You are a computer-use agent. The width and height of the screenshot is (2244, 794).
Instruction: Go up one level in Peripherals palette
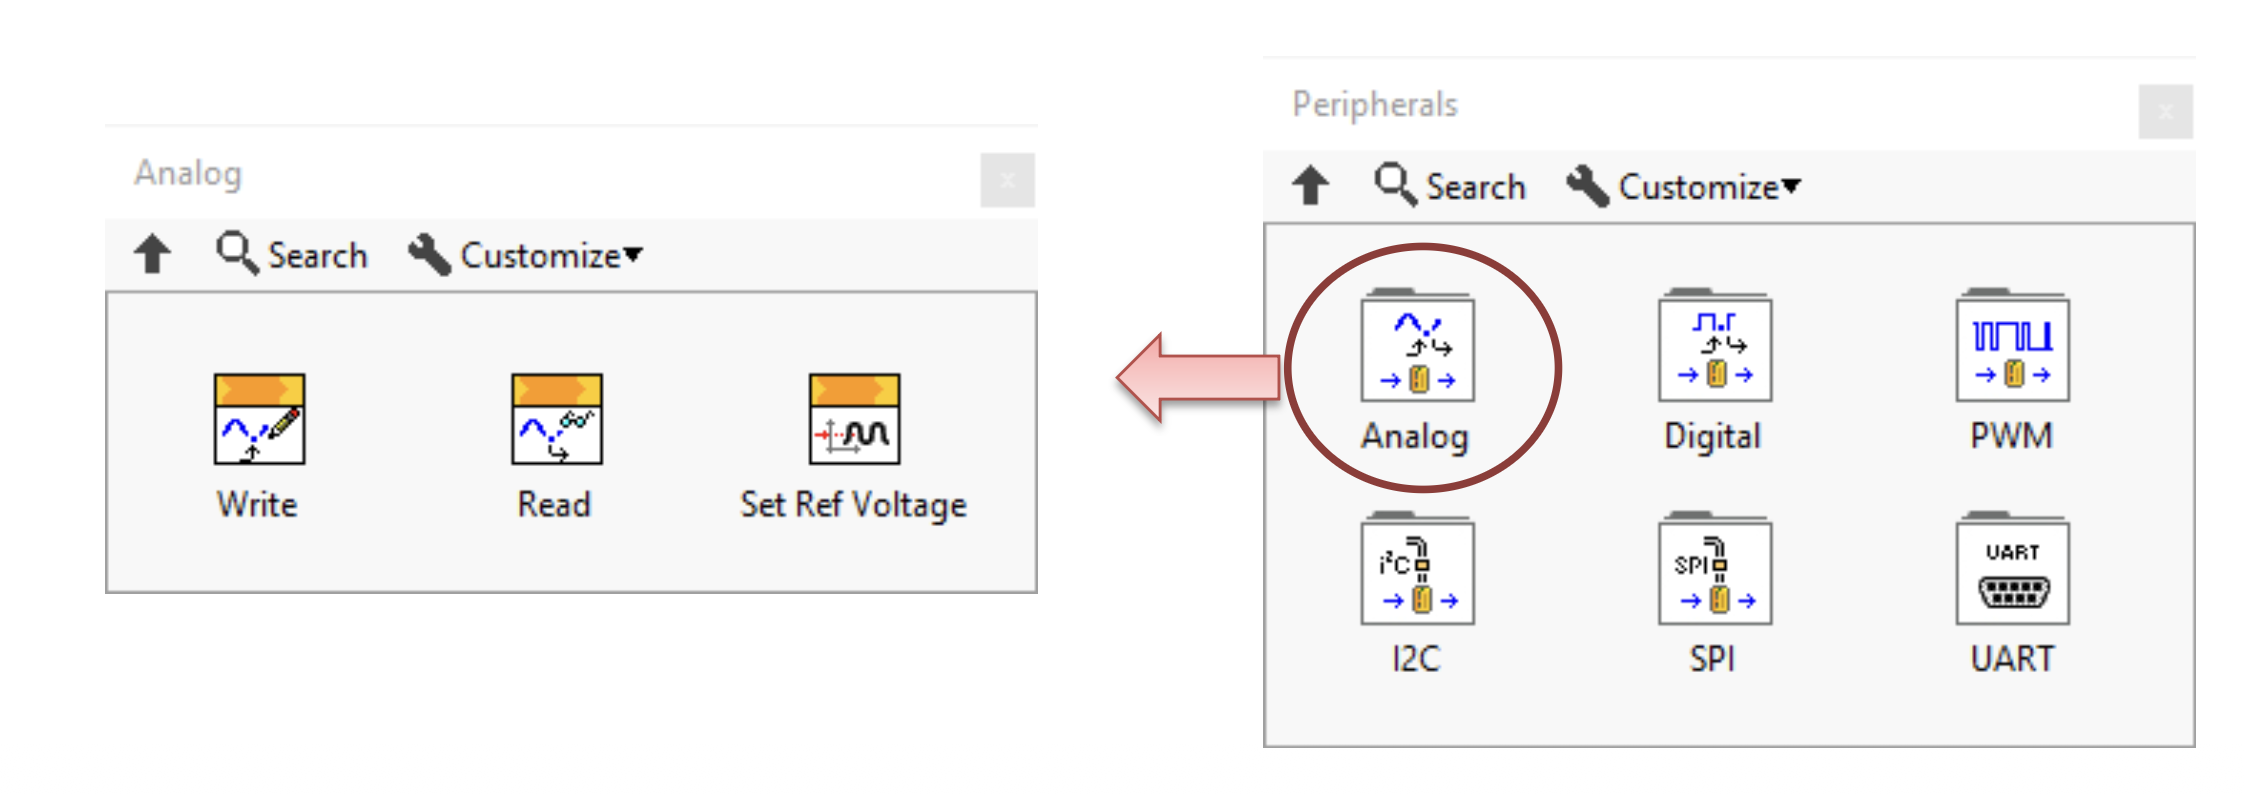pos(1310,186)
